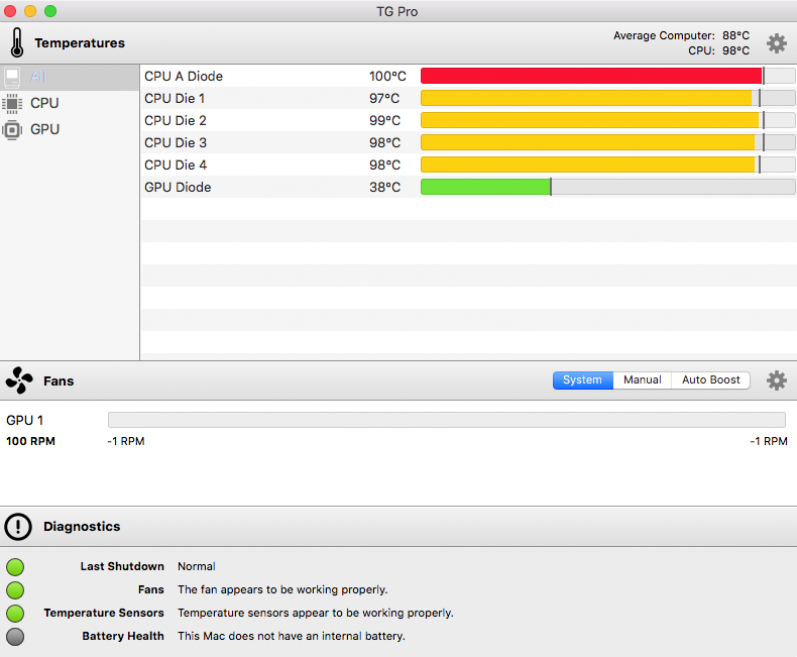Click the 97°C temperature value
The height and width of the screenshot is (657, 797).
pyautogui.click(x=384, y=99)
